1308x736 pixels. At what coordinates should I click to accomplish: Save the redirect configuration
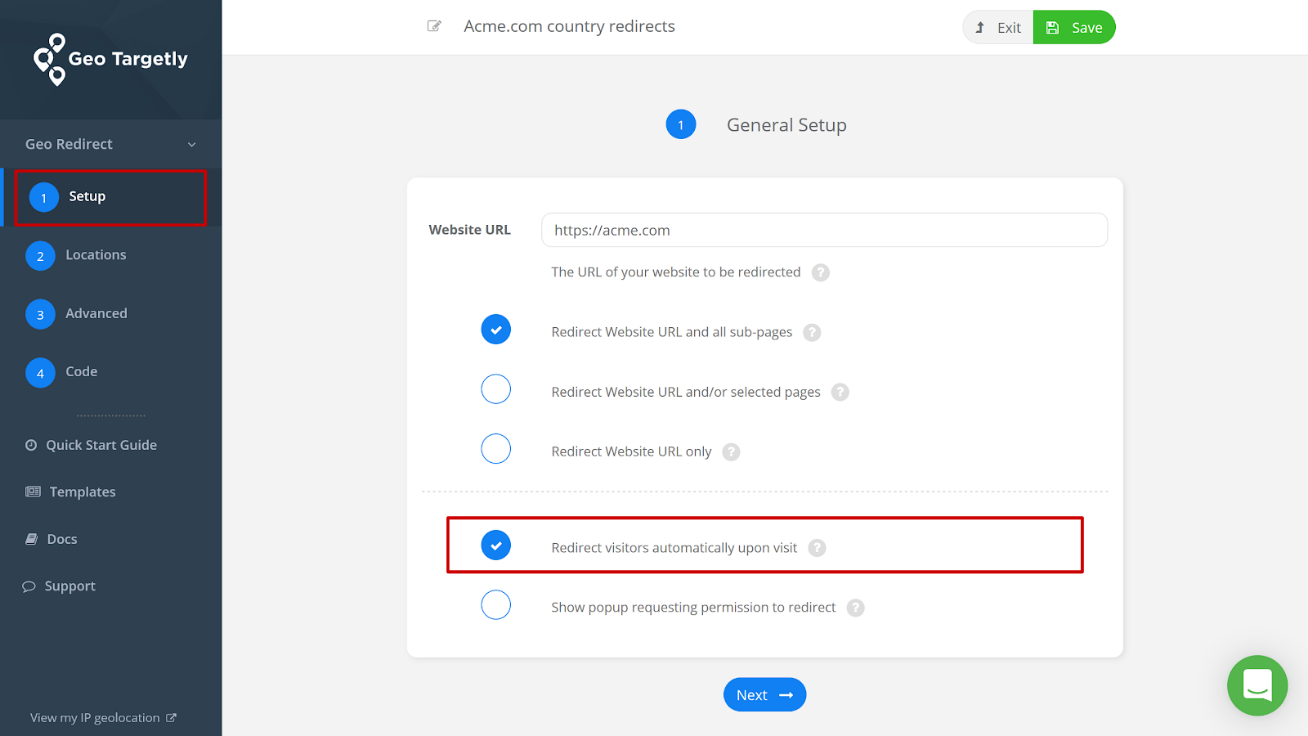click(1074, 27)
